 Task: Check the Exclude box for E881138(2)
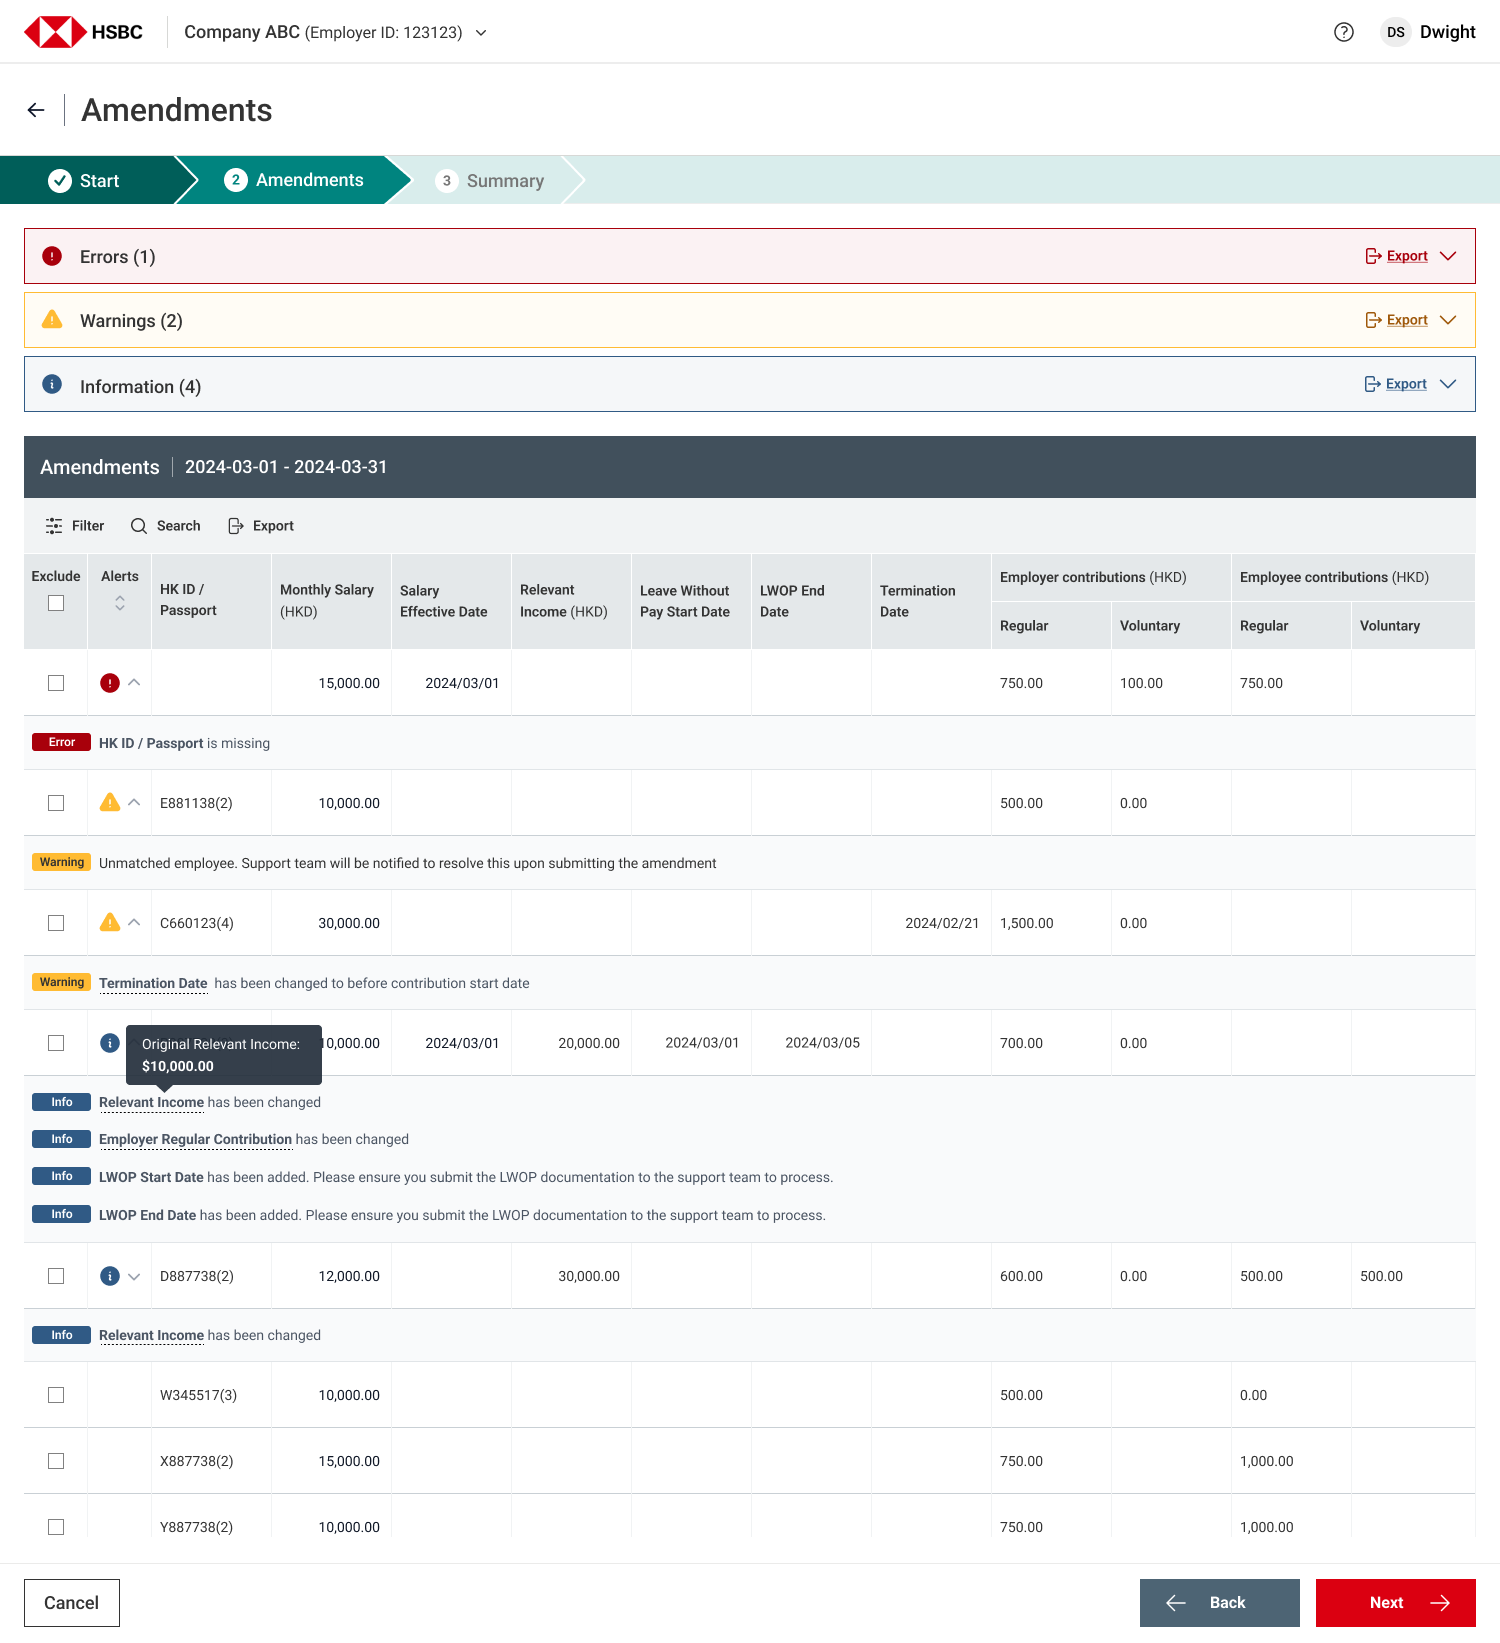(x=56, y=803)
